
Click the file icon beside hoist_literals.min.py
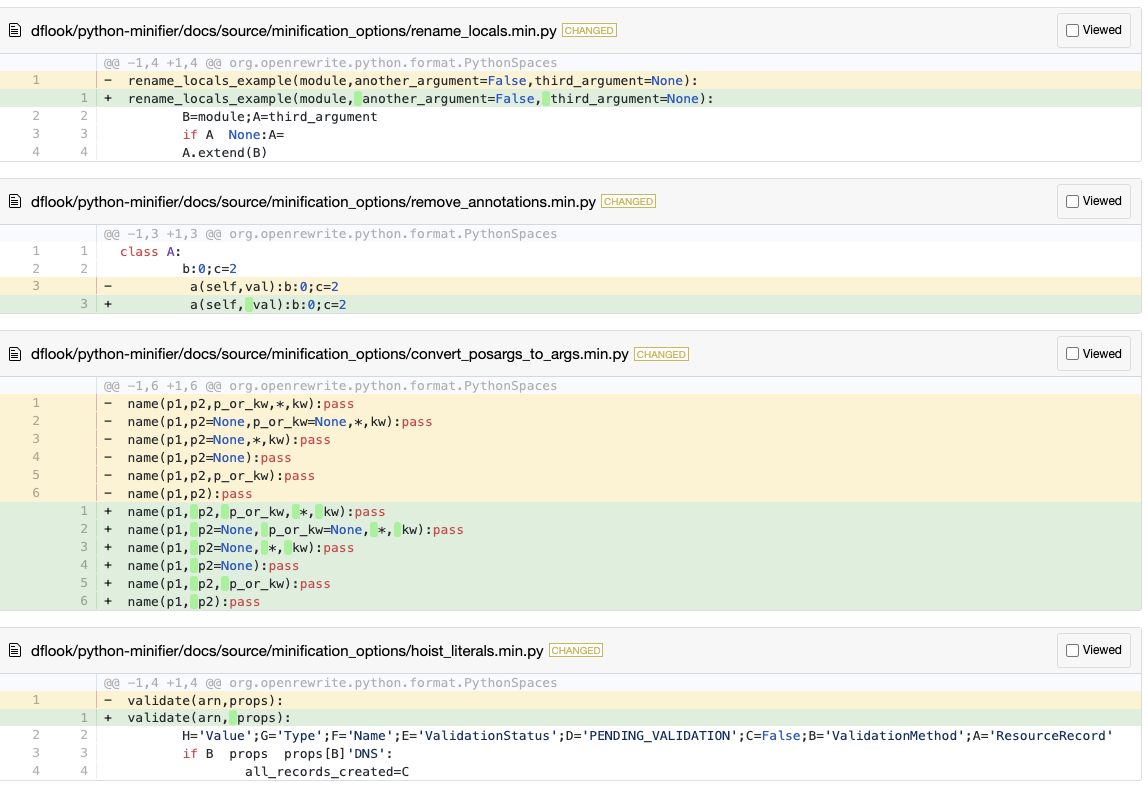pos(15,650)
